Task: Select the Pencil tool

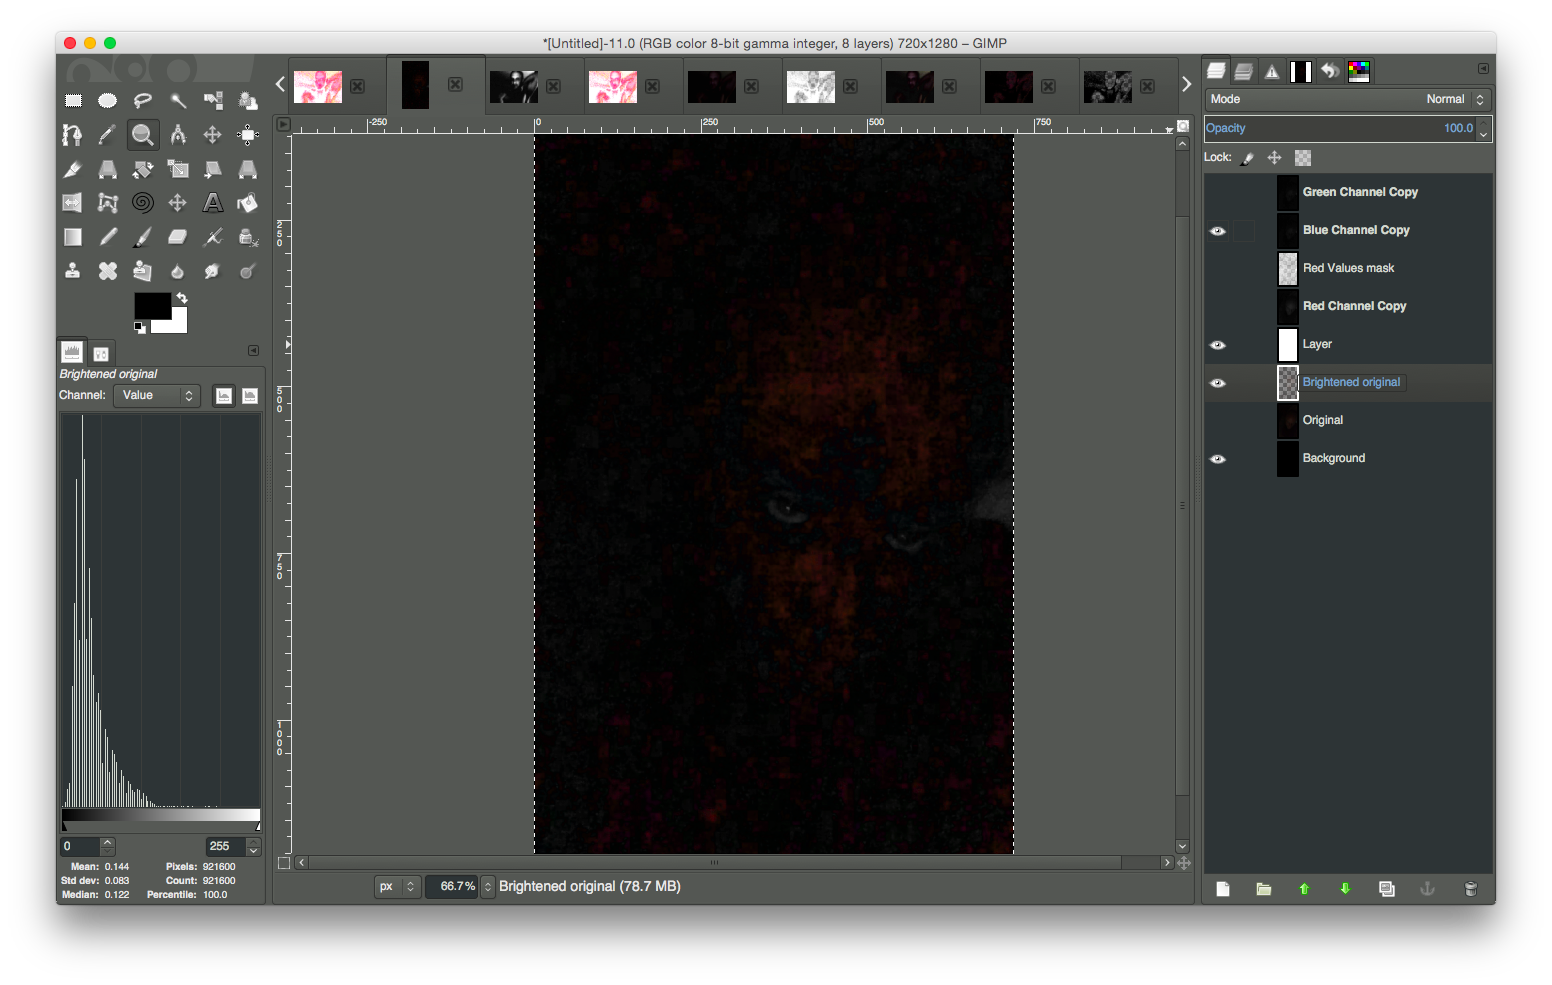Action: [108, 237]
